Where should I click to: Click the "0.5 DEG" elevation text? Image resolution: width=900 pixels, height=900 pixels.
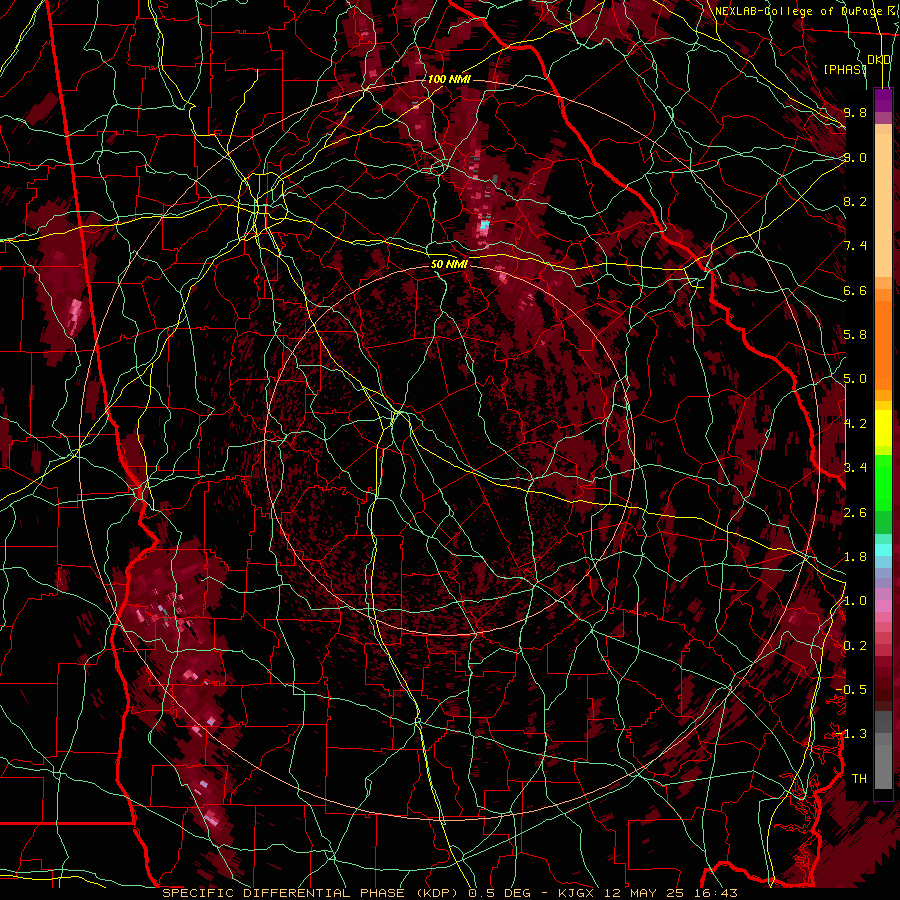tap(498, 893)
